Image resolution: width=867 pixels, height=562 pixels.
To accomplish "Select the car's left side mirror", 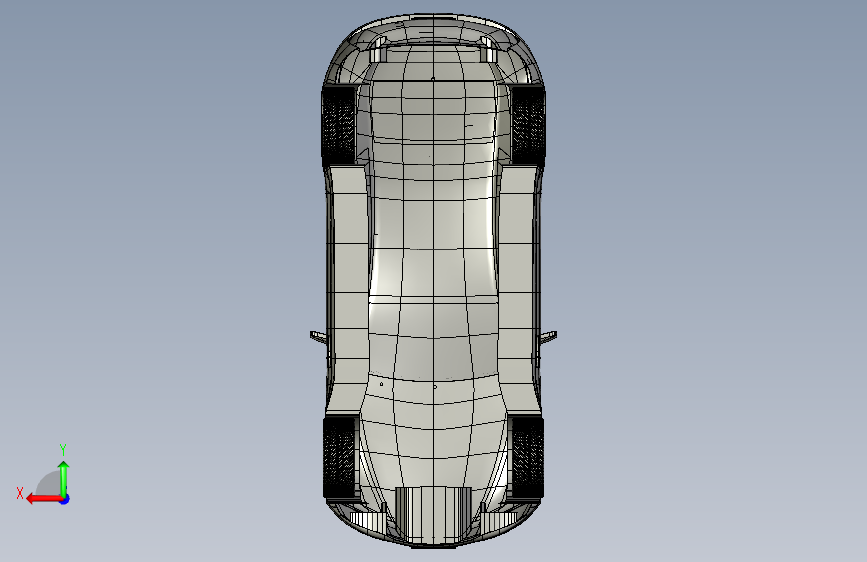I will (318, 336).
